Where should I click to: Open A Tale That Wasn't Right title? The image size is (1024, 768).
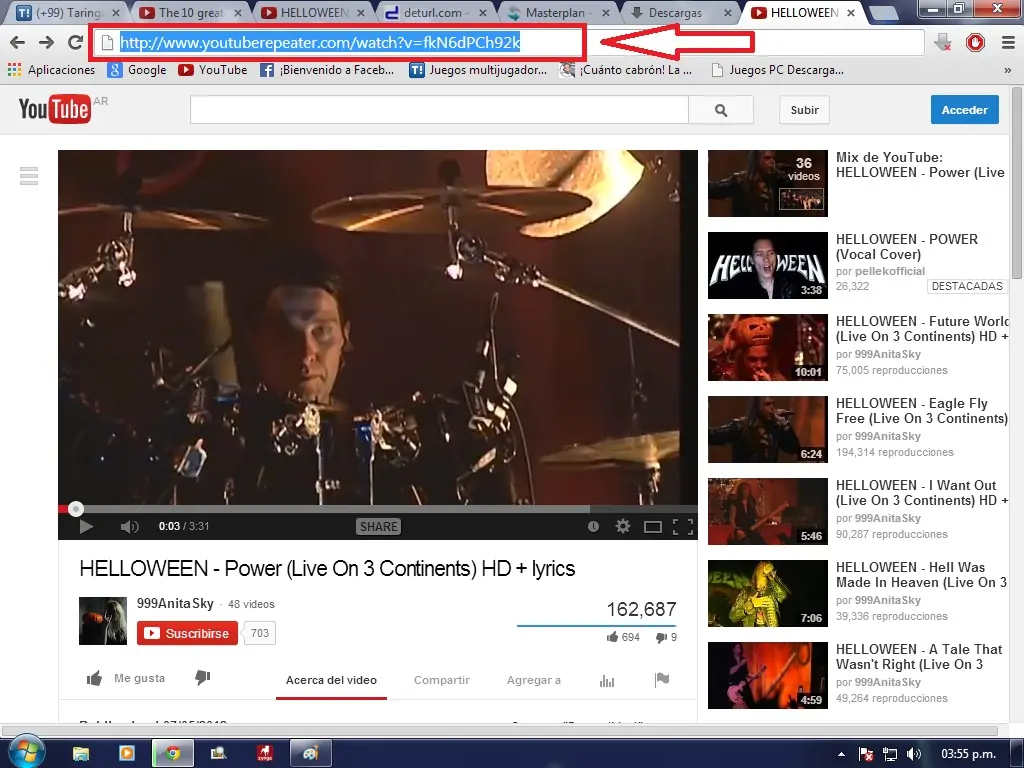point(919,656)
